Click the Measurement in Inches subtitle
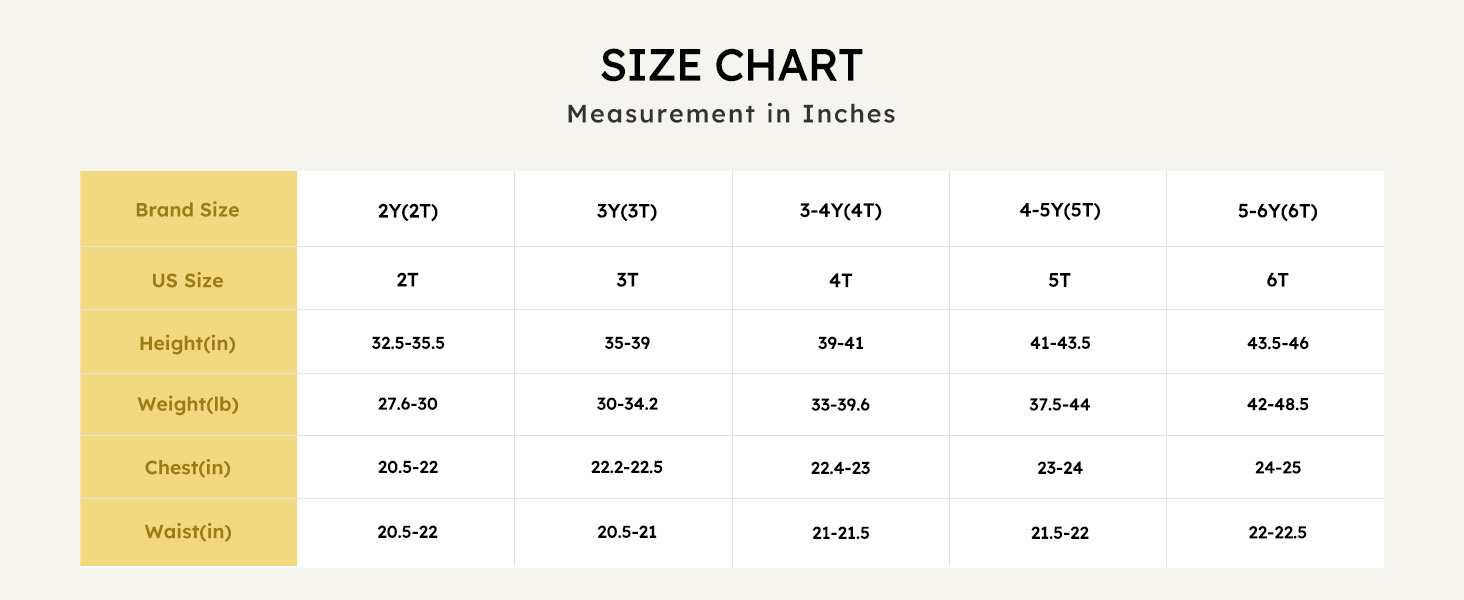 (731, 114)
